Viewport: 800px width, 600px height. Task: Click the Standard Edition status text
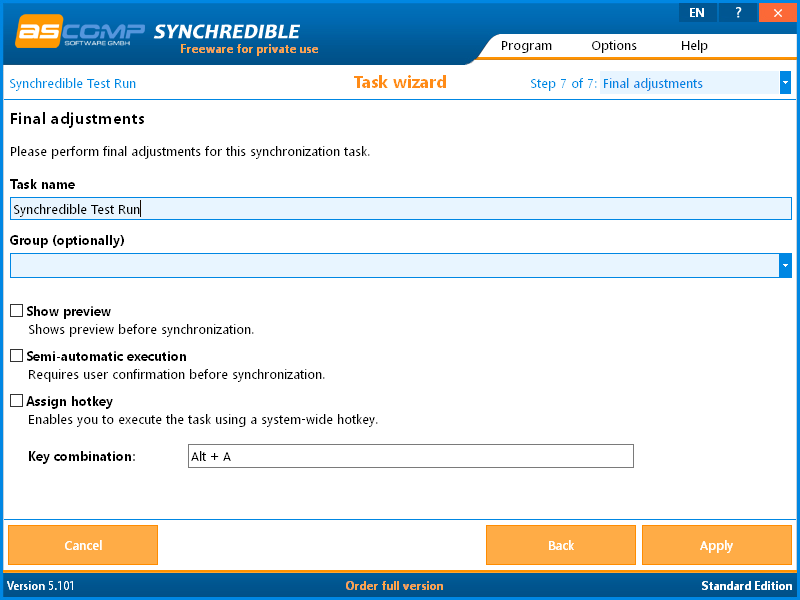click(x=746, y=586)
